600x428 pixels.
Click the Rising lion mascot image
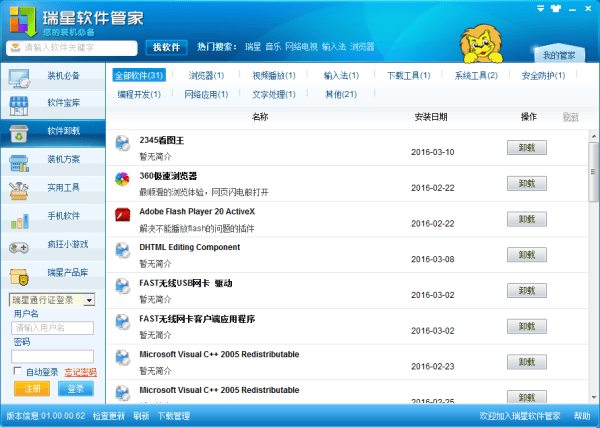tap(481, 44)
